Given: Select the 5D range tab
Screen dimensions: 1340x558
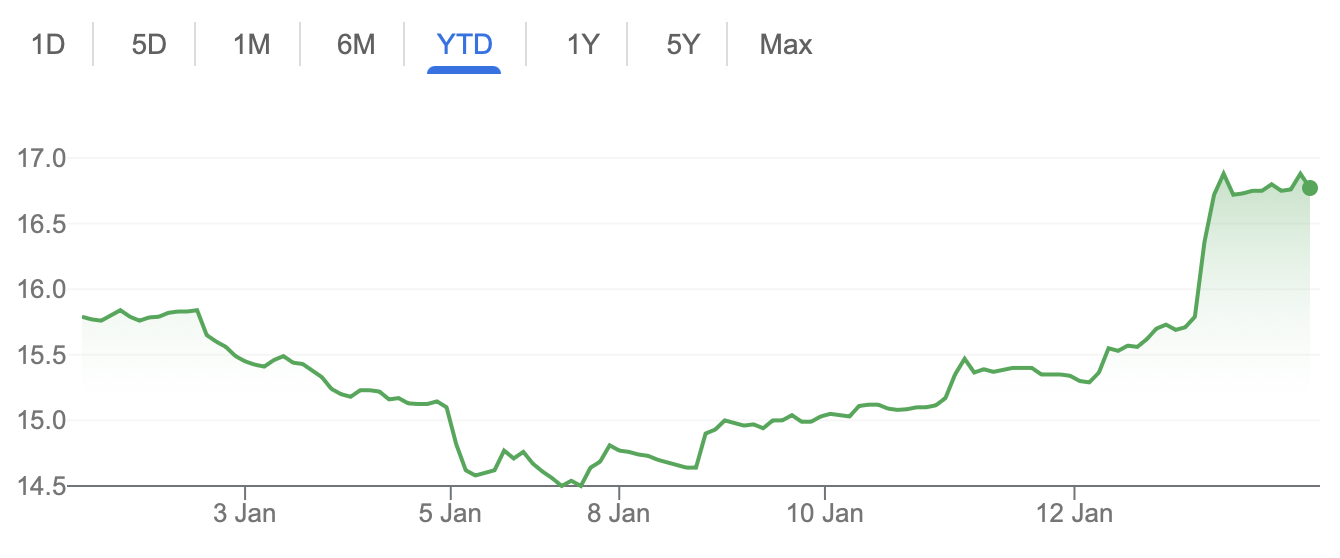Looking at the screenshot, I should 148,44.
